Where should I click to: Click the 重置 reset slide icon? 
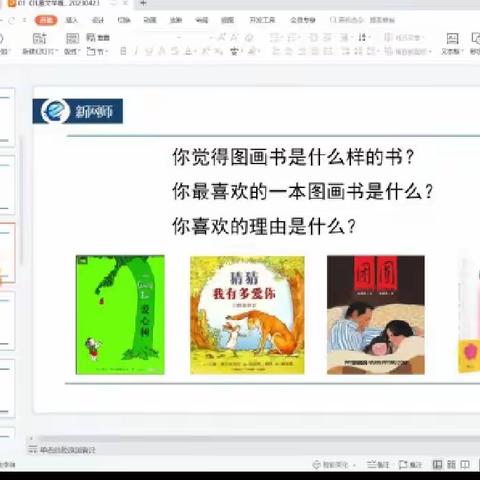coord(98,37)
